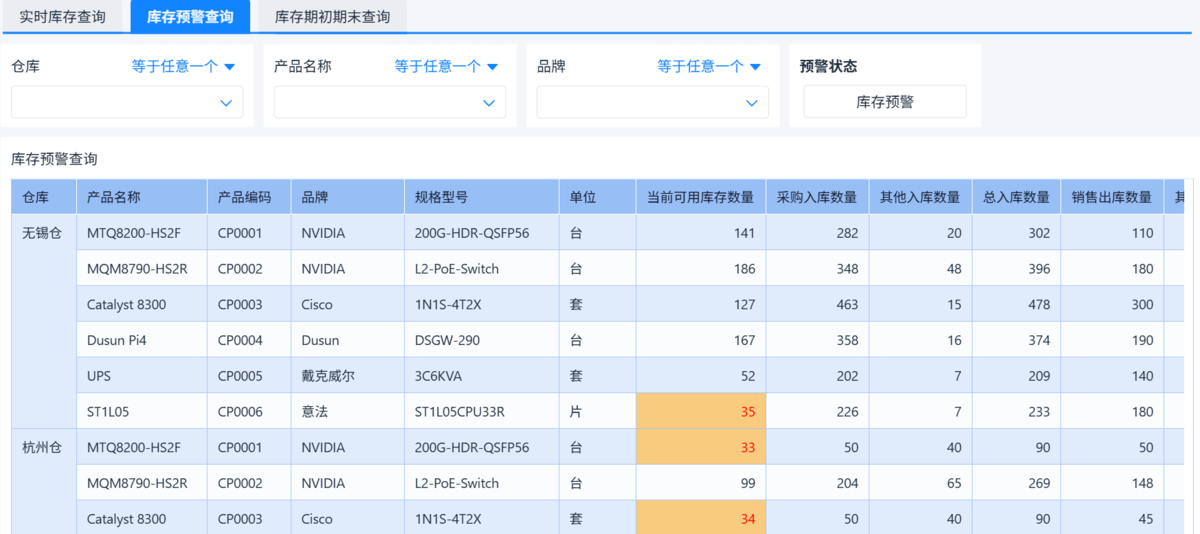Click product code CP0003 in 无锡仓
The image size is (1200, 534).
pos(240,305)
